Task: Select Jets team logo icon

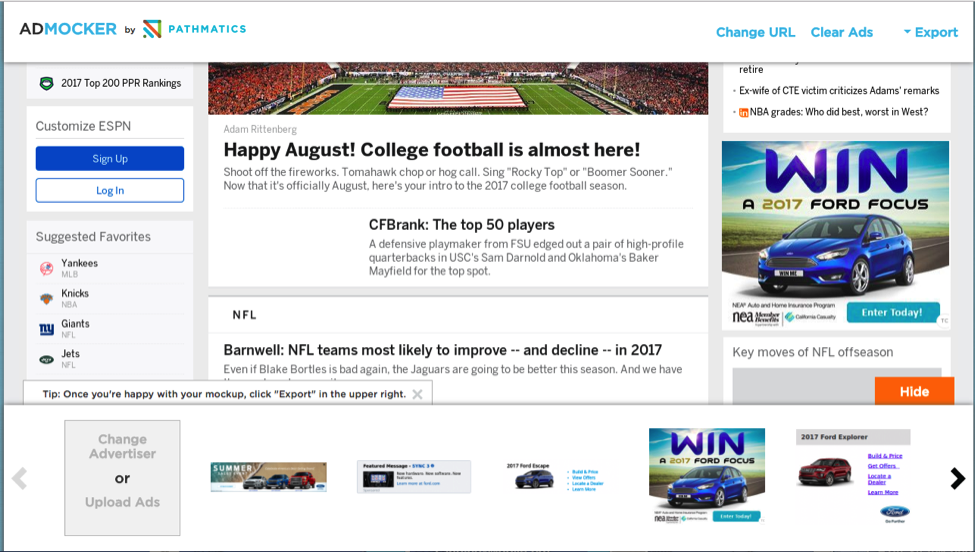Action: [47, 360]
